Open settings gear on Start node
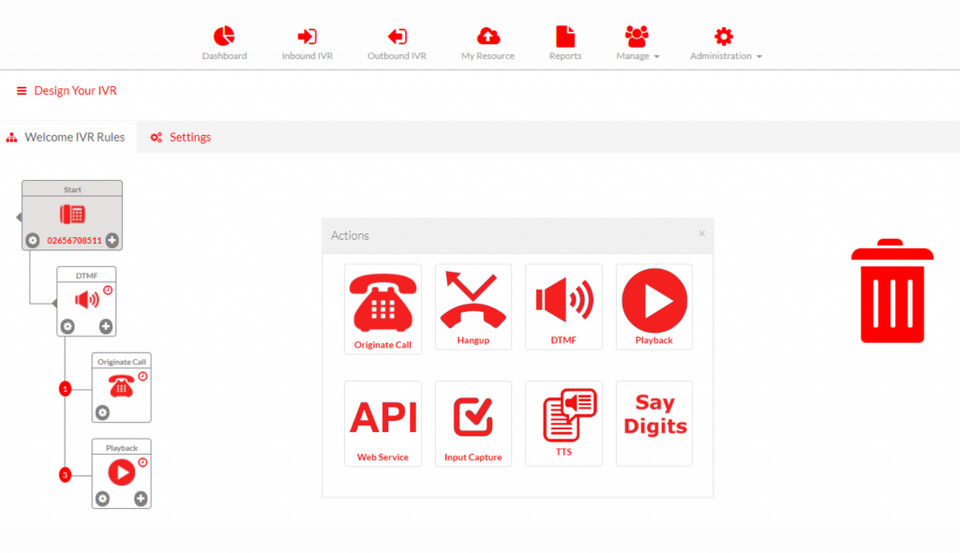The image size is (960, 553). [x=33, y=240]
